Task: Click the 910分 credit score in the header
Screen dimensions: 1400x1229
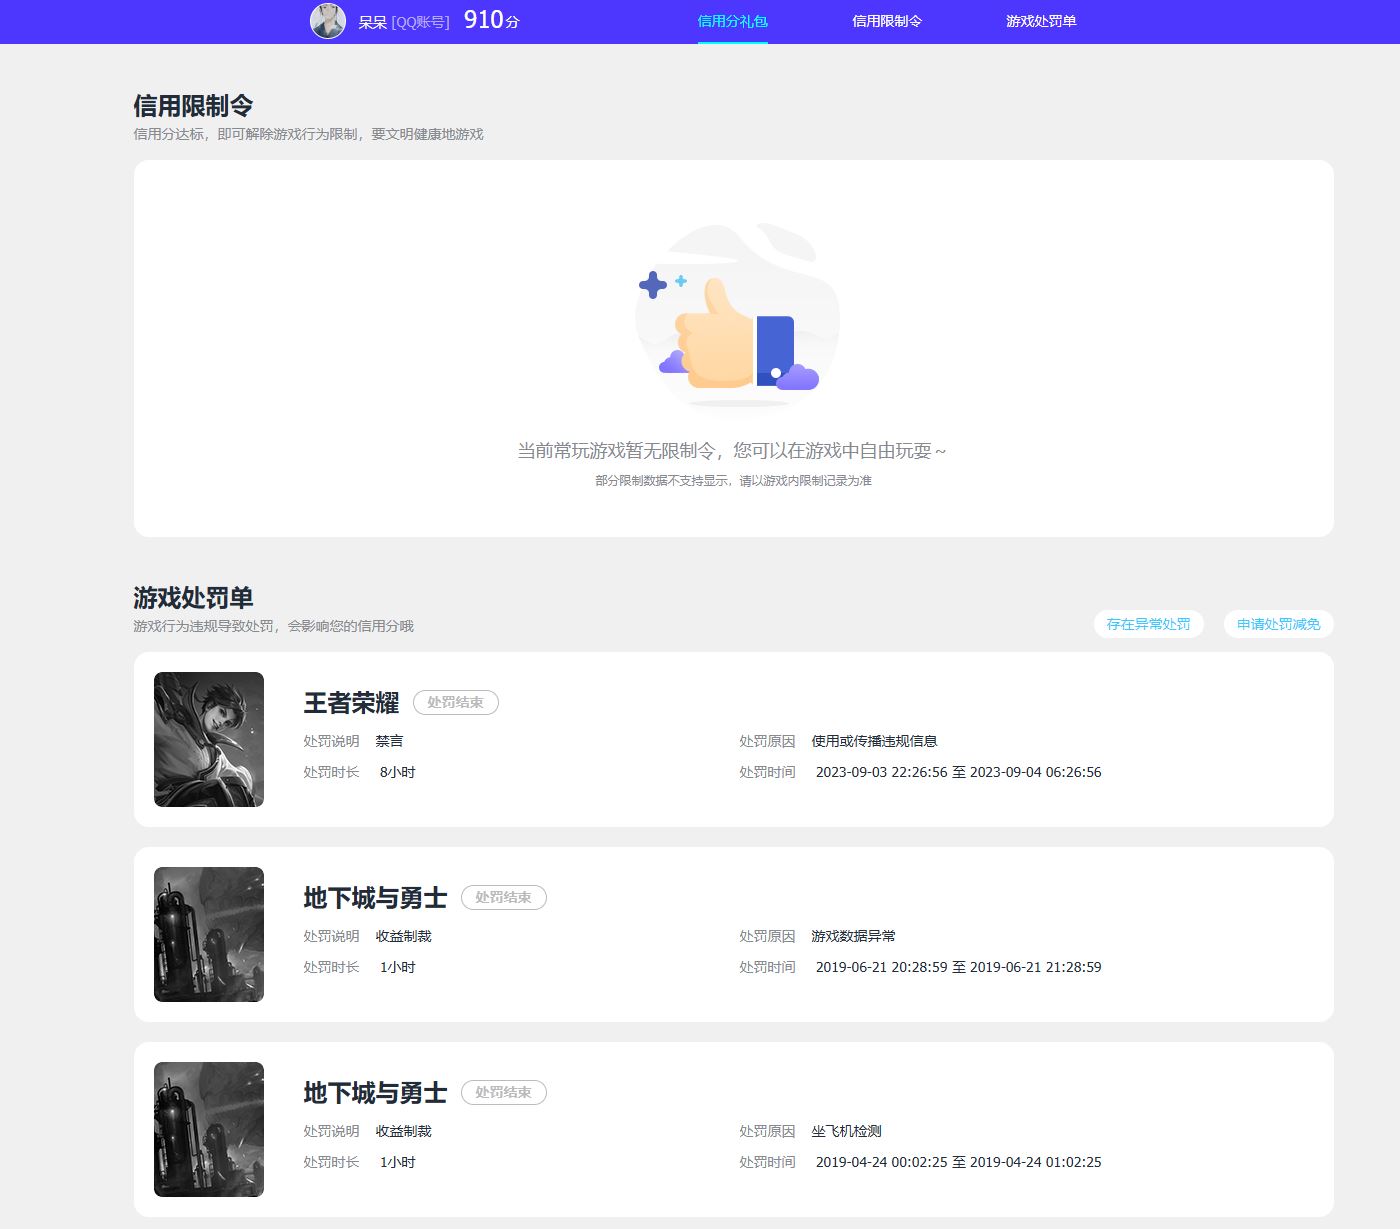Action: tap(491, 21)
